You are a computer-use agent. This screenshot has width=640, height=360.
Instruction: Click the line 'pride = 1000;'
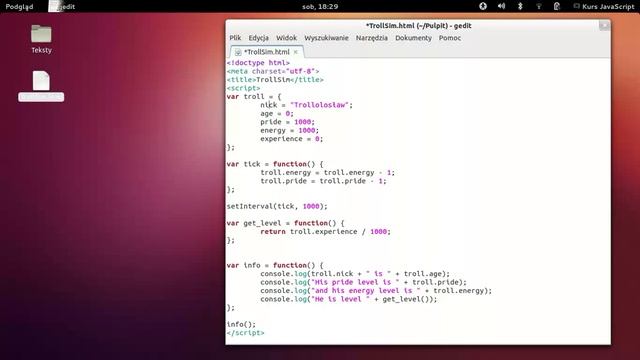[287, 122]
